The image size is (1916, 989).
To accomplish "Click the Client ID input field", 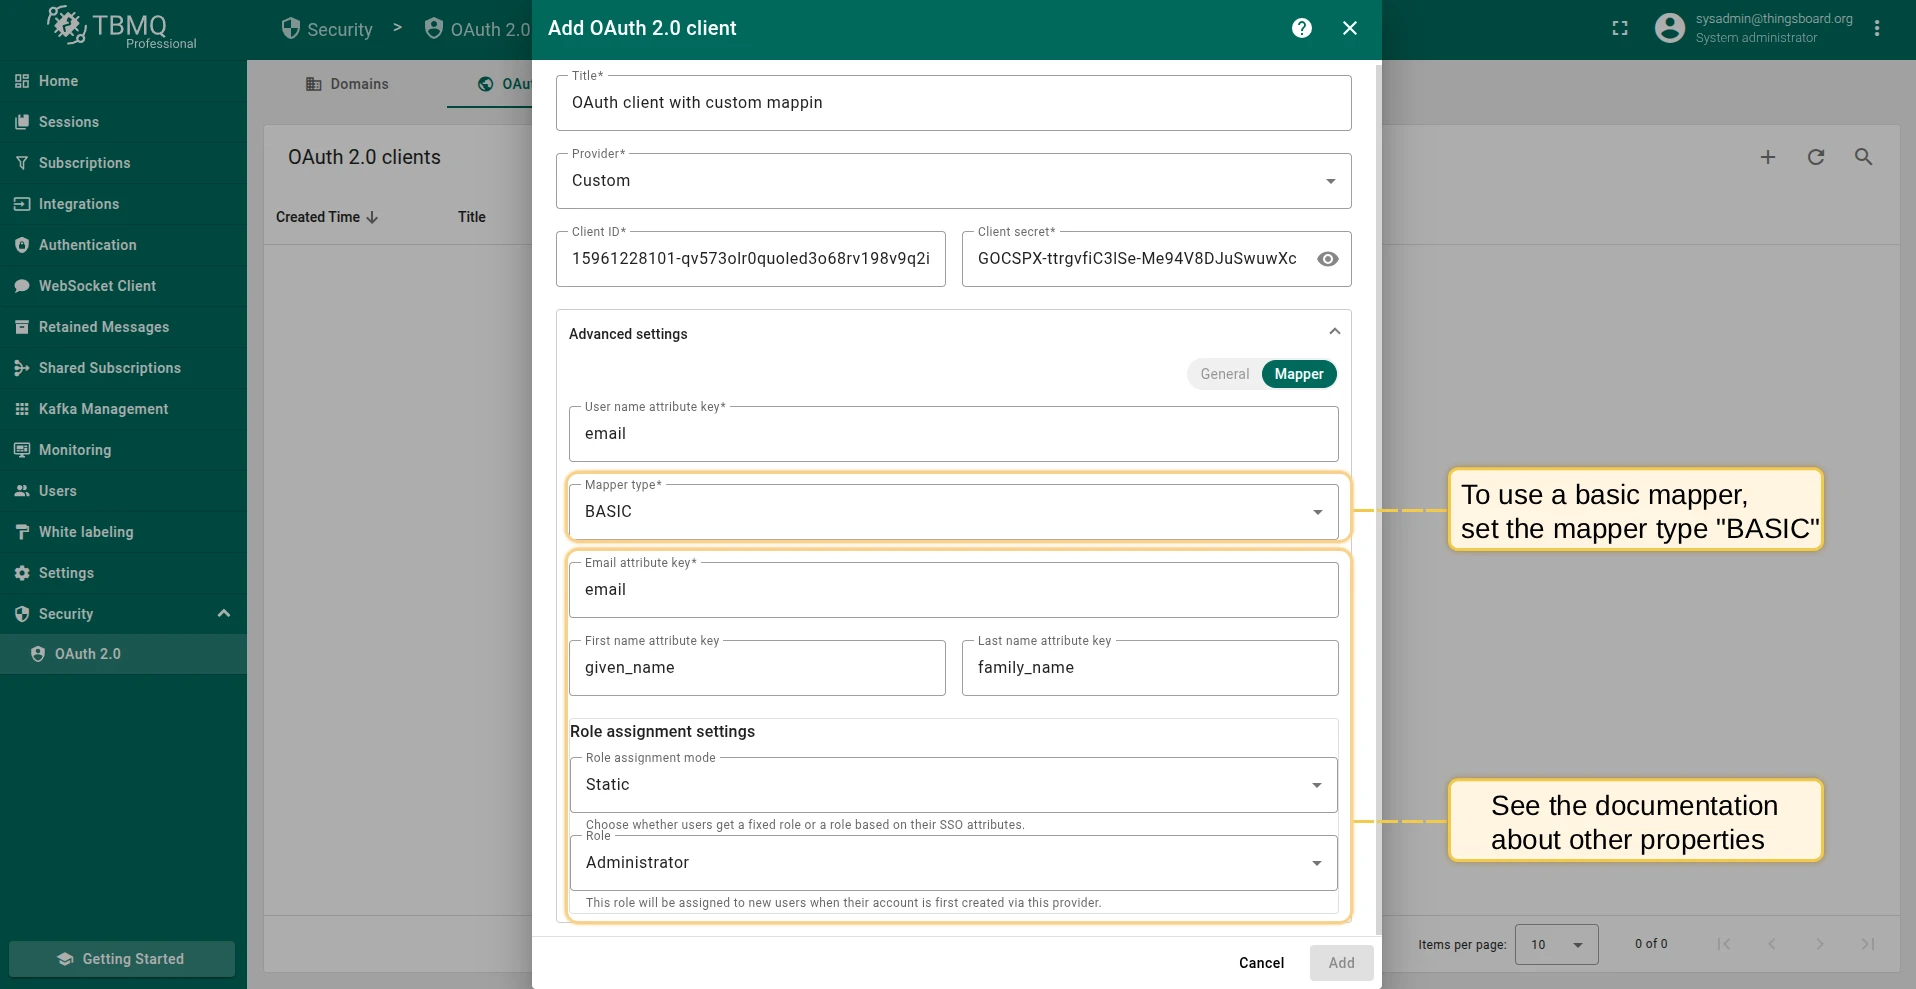I will 750,259.
